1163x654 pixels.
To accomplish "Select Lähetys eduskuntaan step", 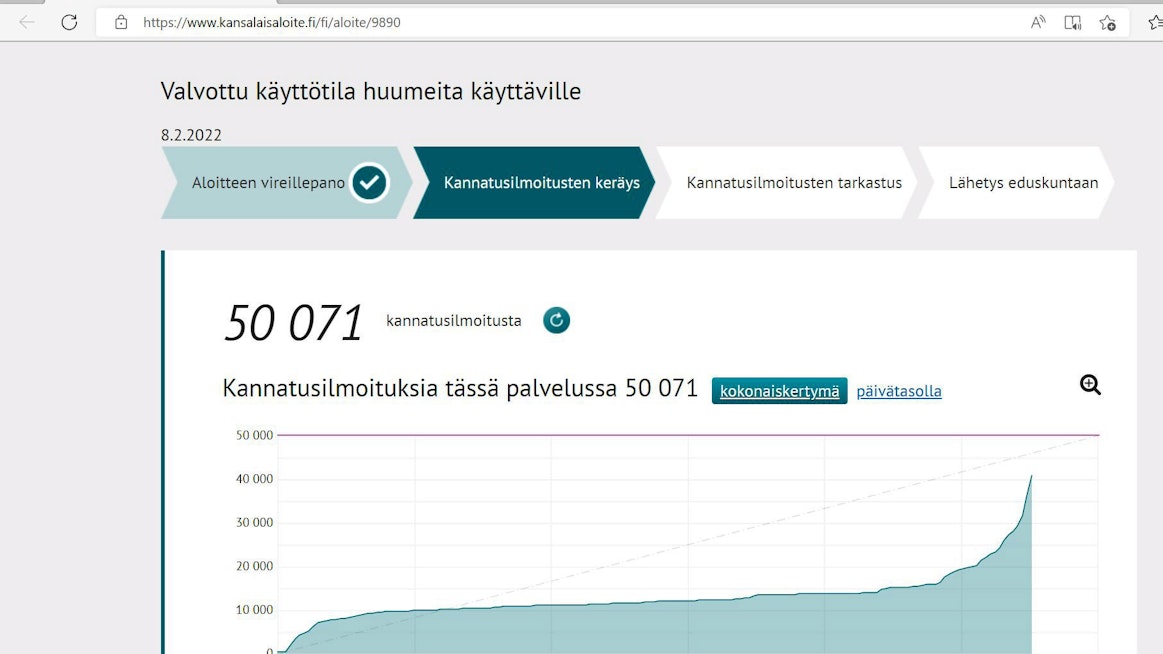I will tap(1016, 182).
